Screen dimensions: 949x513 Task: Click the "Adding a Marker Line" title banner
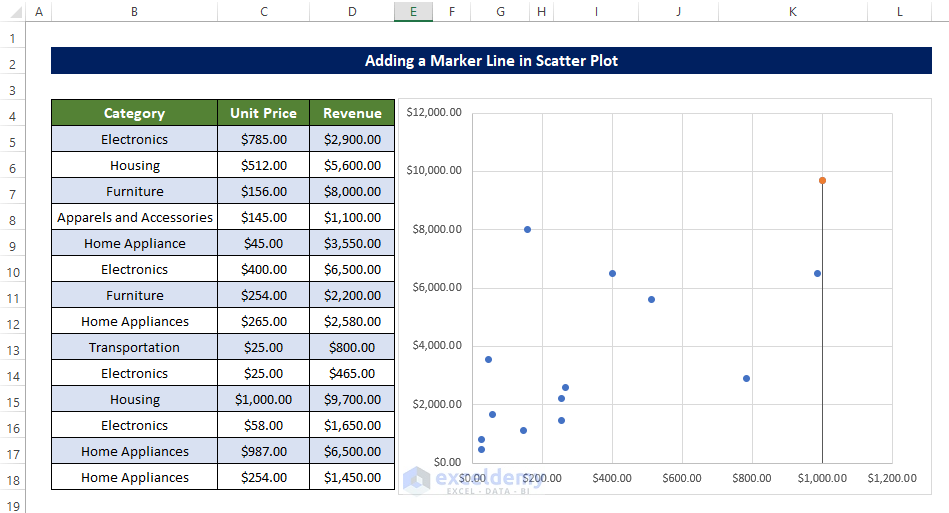click(491, 61)
